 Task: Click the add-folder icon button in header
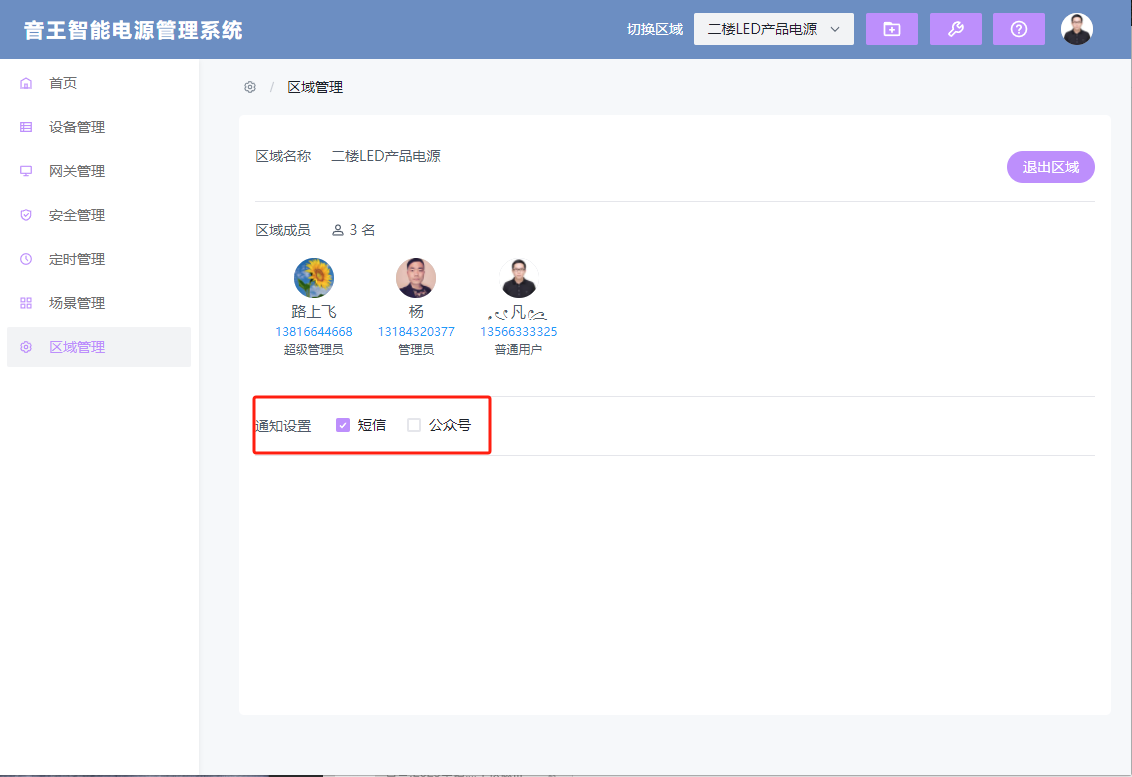pos(891,29)
